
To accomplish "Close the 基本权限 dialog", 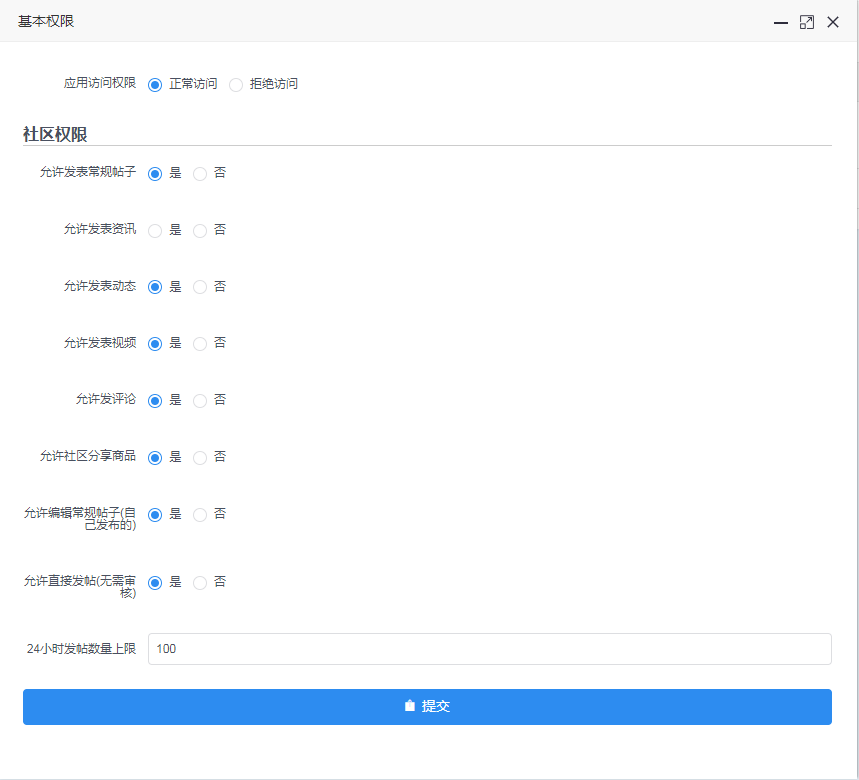I will point(832,22).
